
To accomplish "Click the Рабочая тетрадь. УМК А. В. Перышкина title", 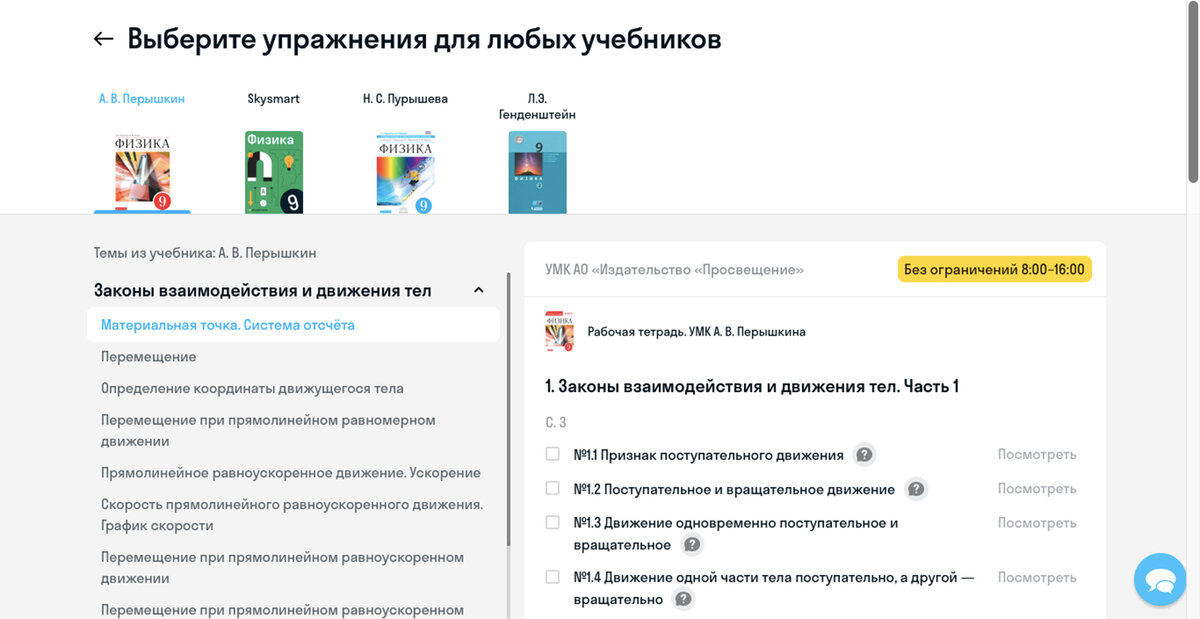I will coord(696,331).
